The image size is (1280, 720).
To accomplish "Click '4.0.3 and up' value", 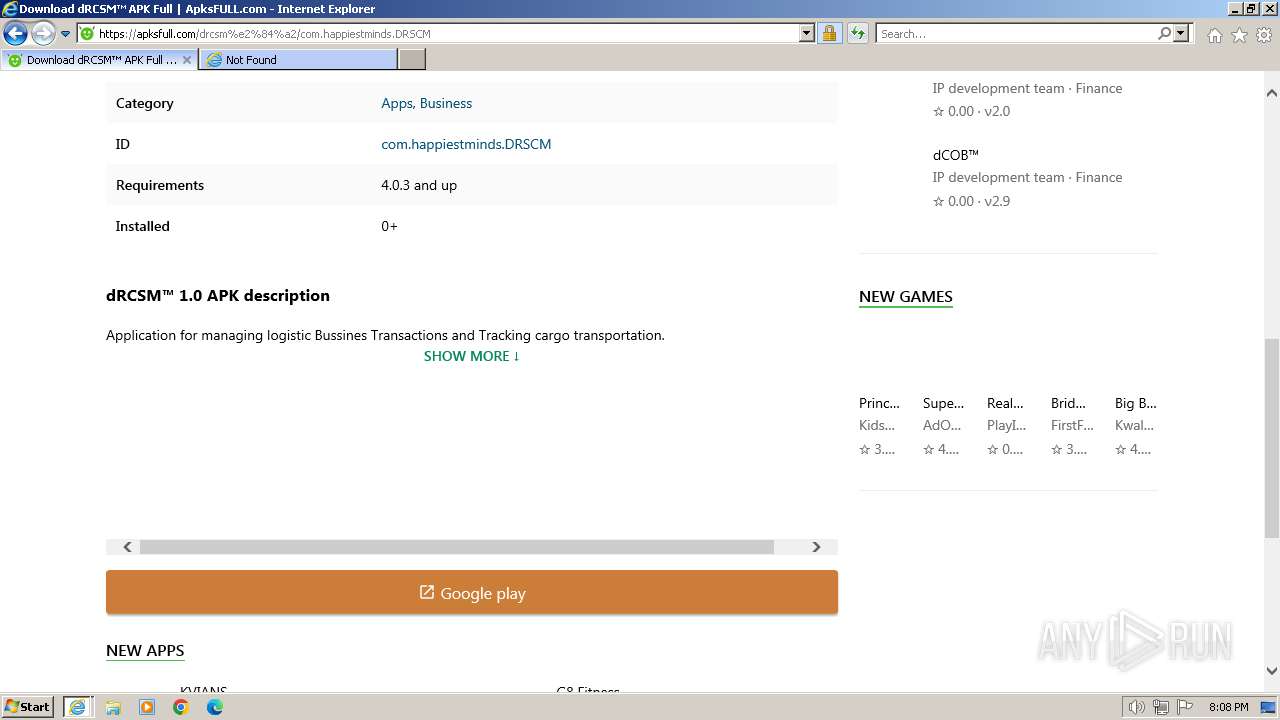I will click(419, 185).
